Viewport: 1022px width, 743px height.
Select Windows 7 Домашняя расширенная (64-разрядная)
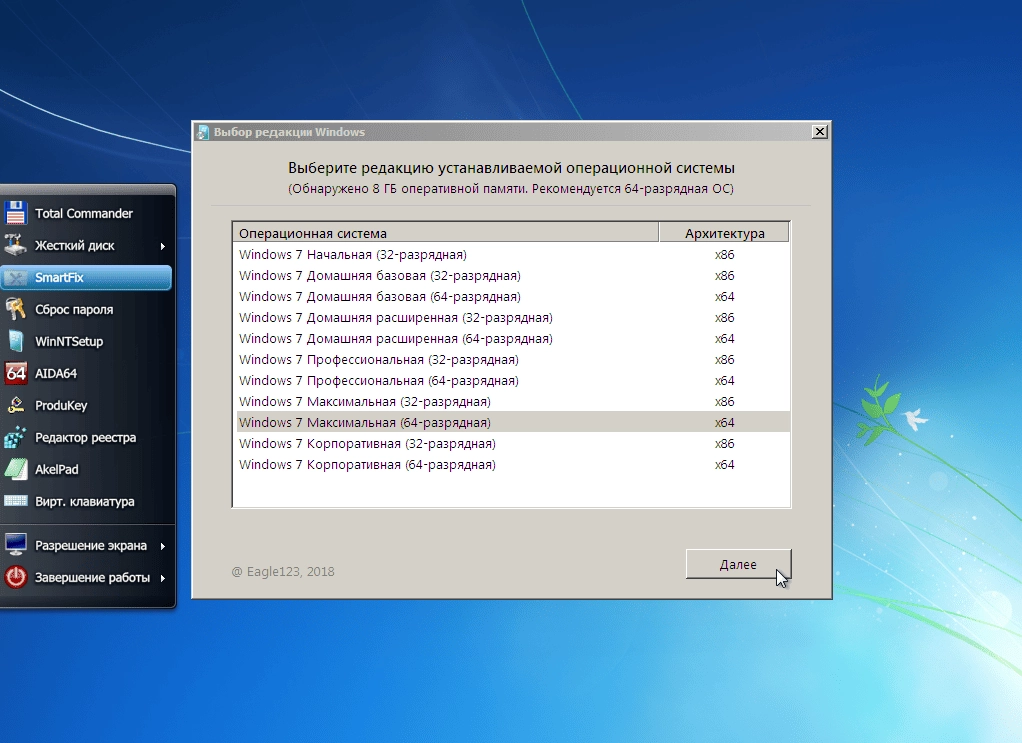pyautogui.click(x=513, y=338)
